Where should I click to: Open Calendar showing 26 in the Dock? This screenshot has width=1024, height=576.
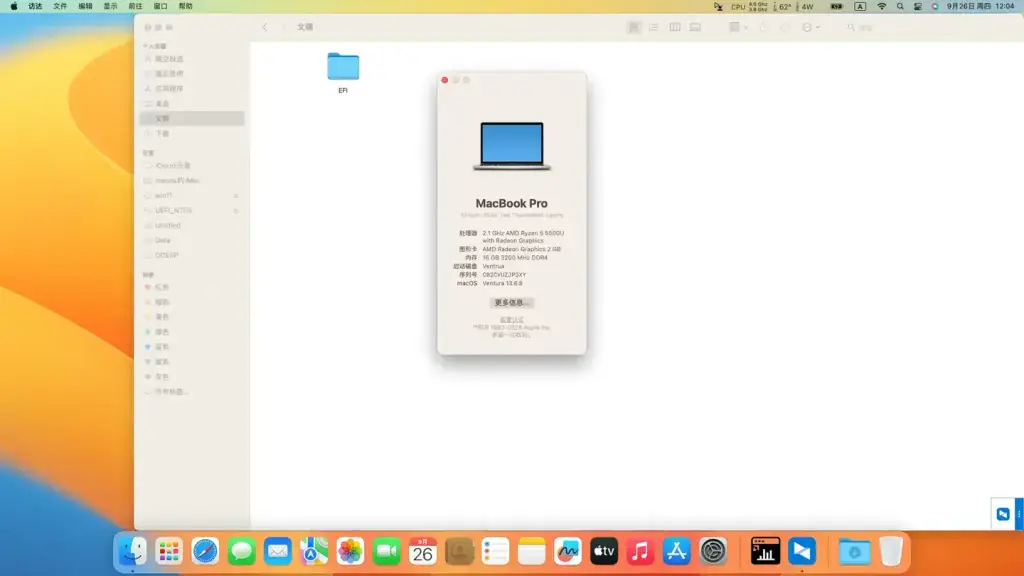pyautogui.click(x=423, y=552)
